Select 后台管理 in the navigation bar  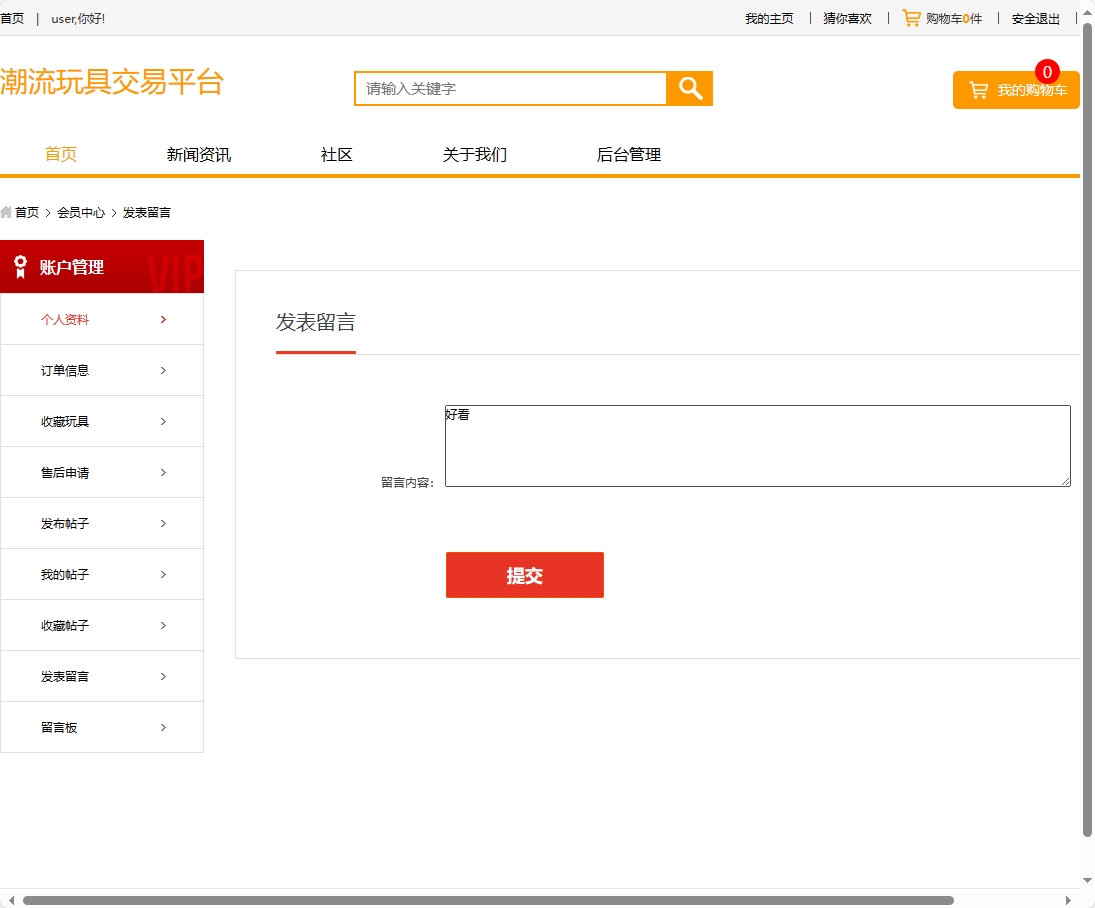click(628, 155)
